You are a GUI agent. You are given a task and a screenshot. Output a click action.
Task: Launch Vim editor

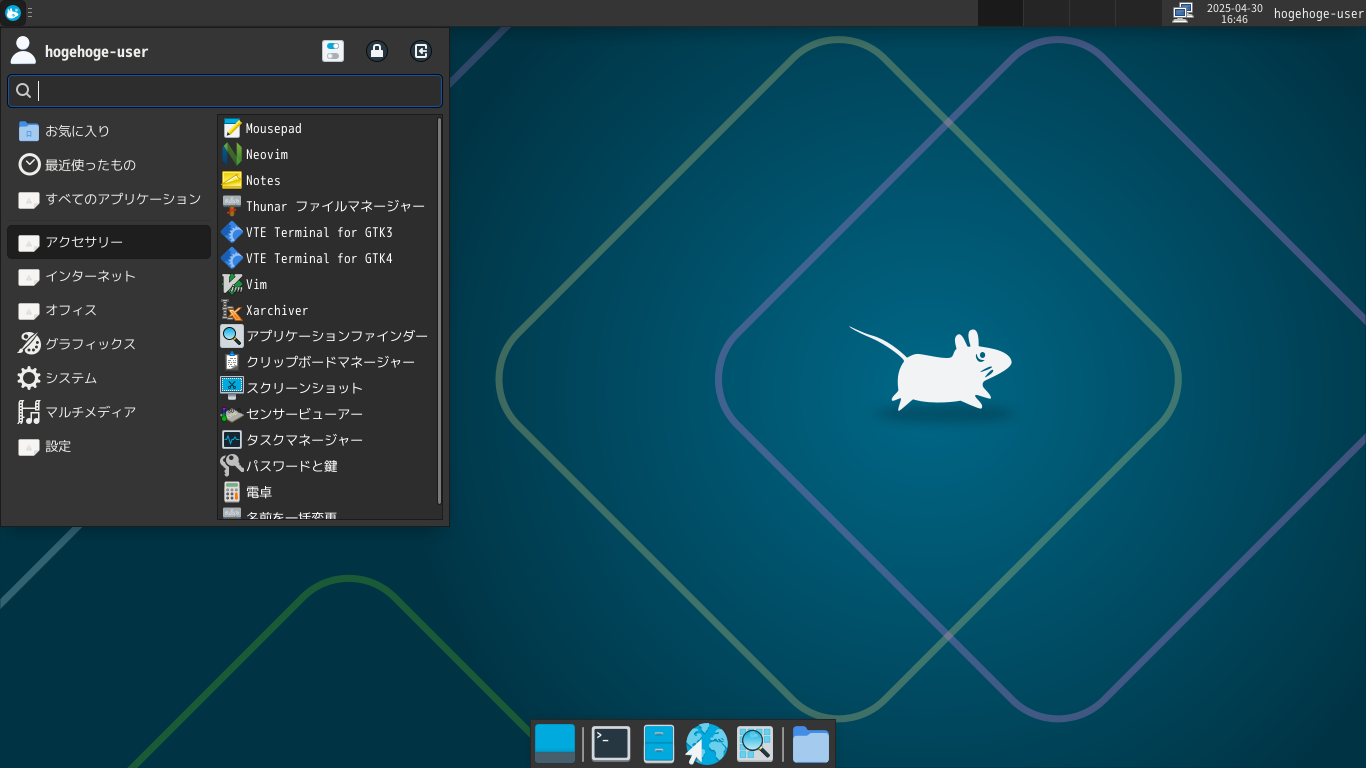(256, 285)
